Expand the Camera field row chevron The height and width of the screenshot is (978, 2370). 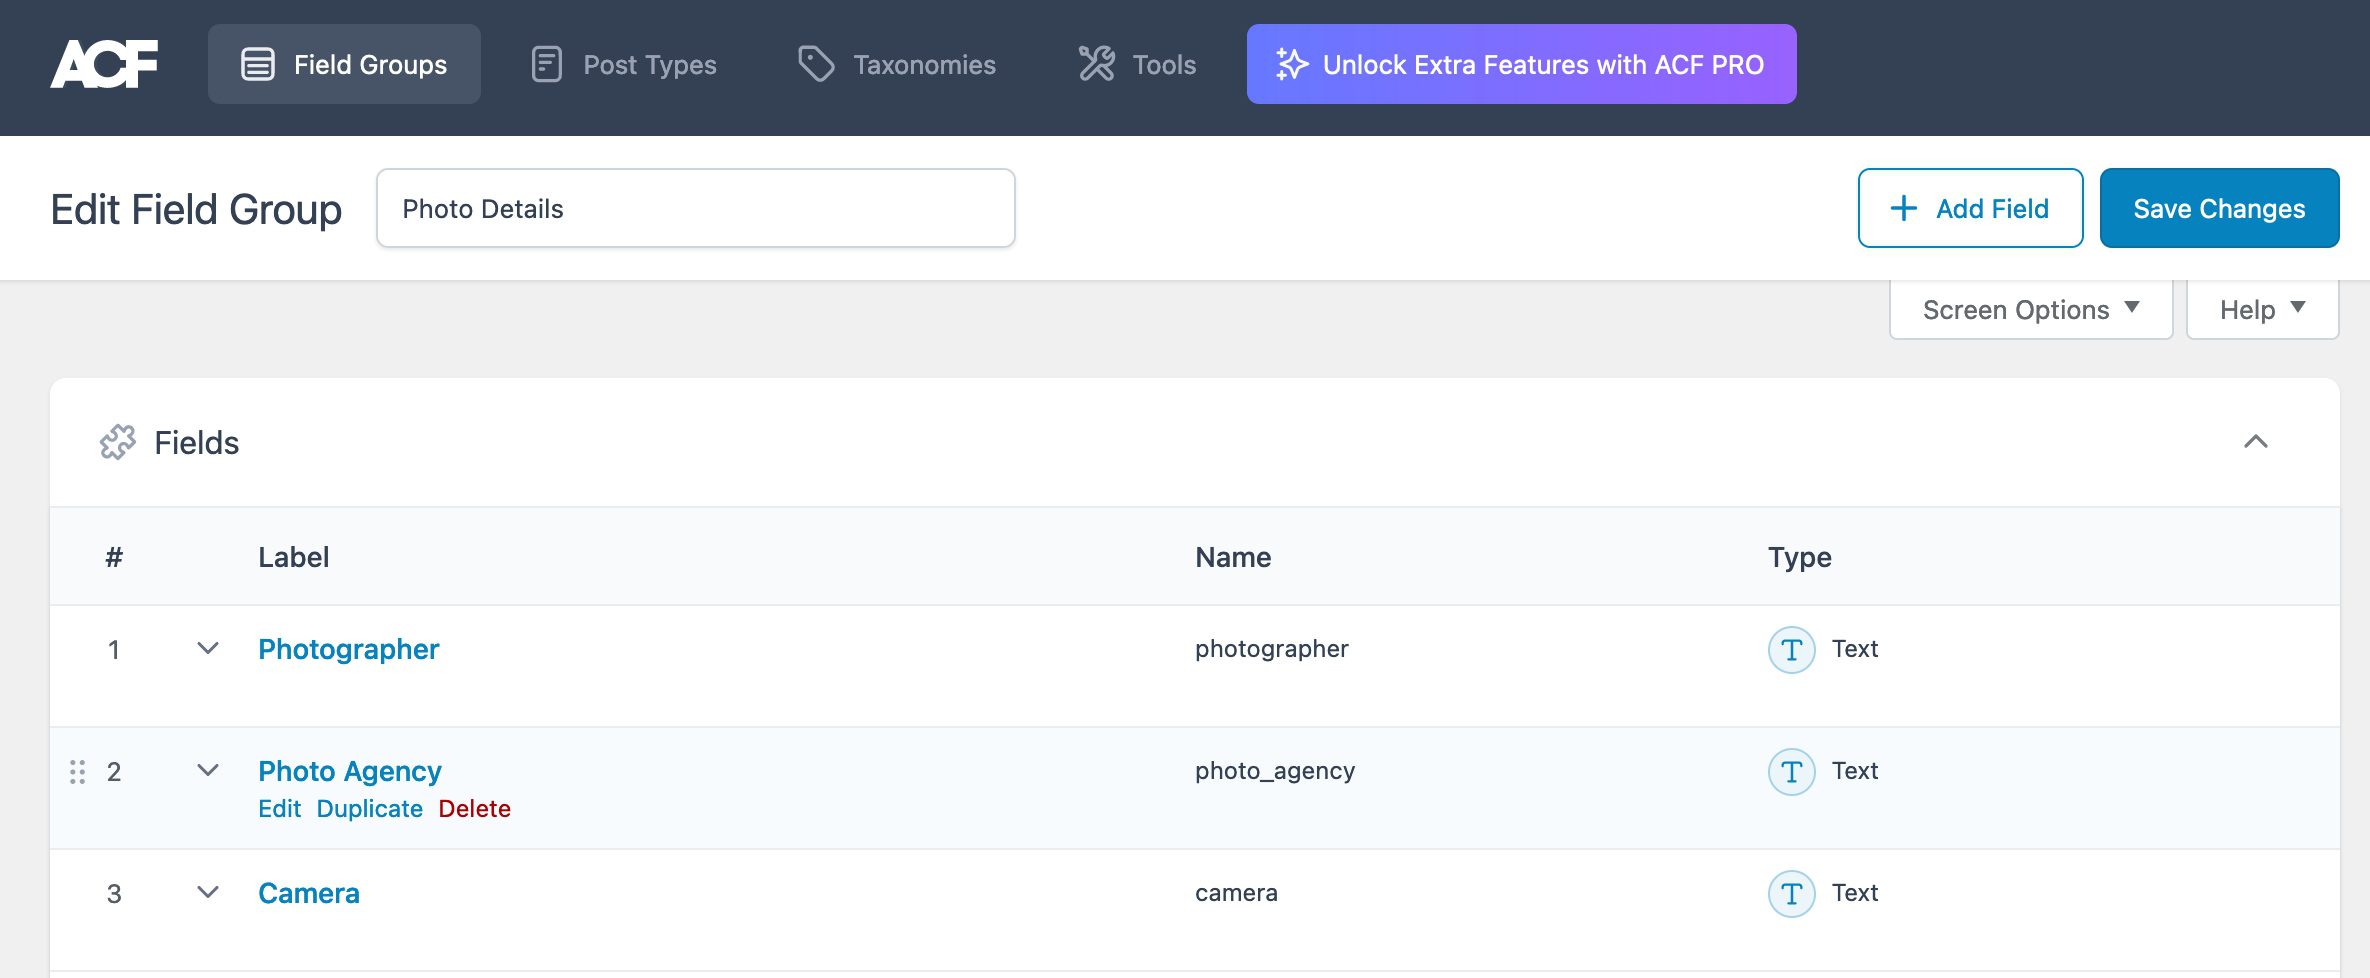pyautogui.click(x=208, y=893)
